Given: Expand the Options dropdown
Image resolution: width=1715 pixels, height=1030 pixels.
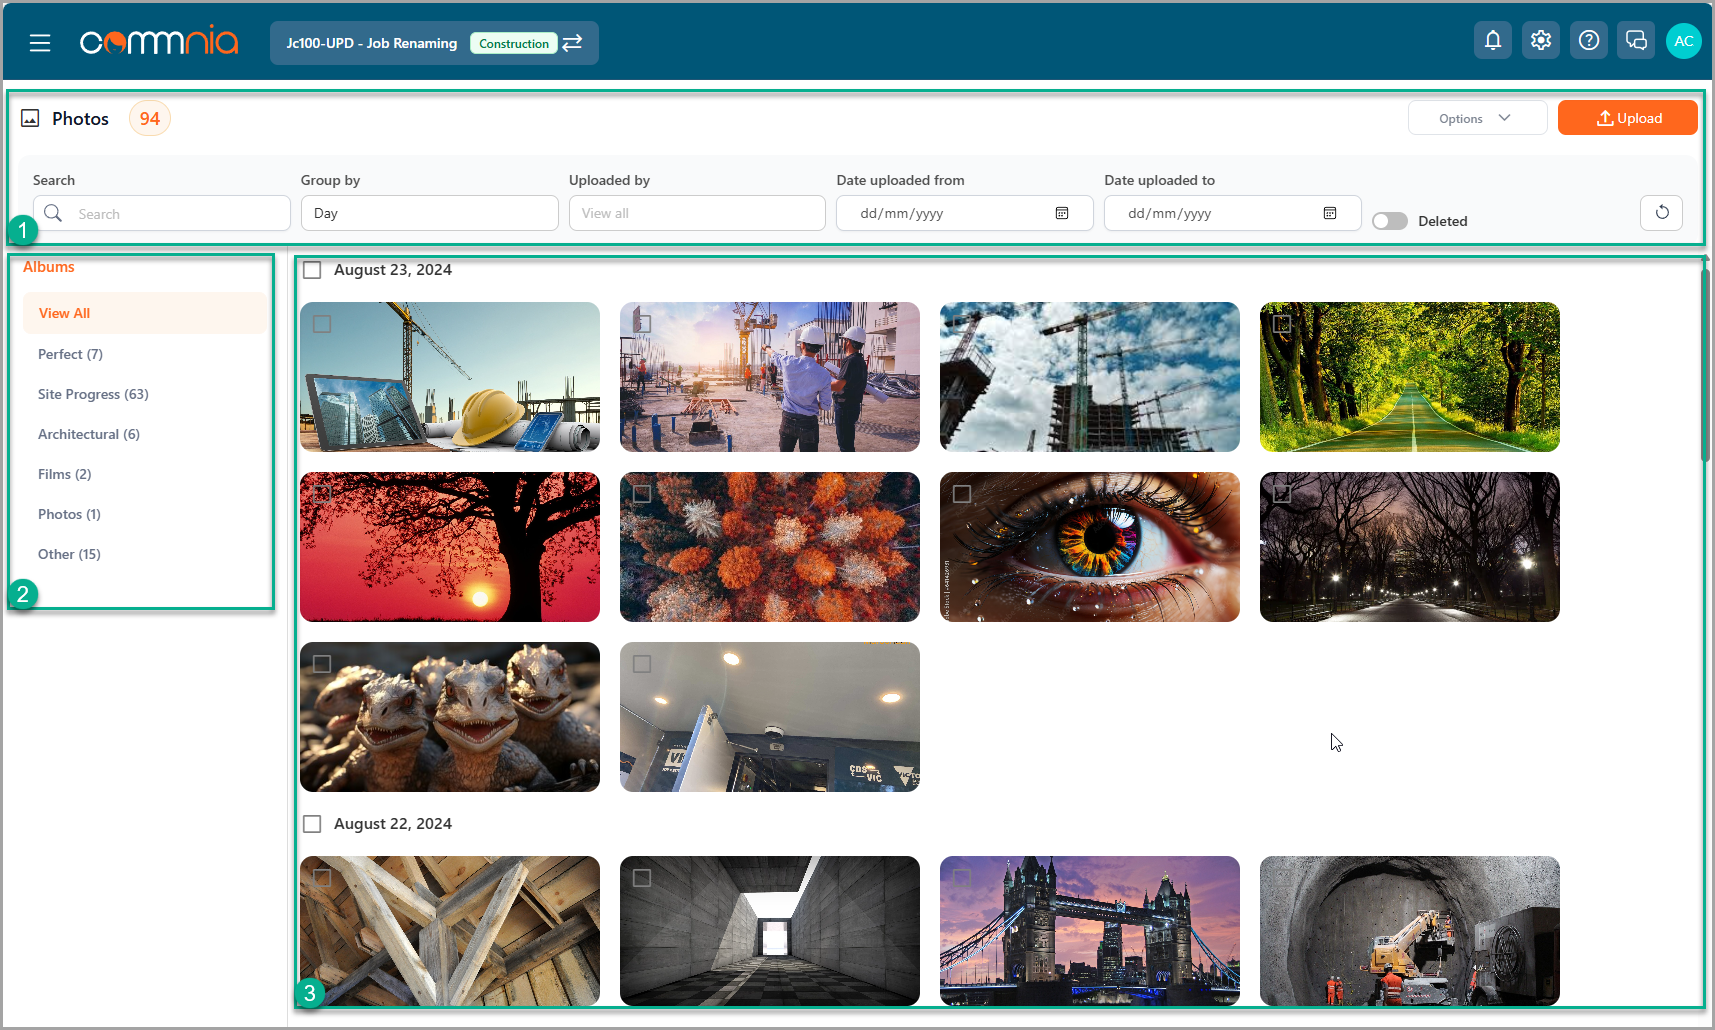Looking at the screenshot, I should [x=1477, y=118].
